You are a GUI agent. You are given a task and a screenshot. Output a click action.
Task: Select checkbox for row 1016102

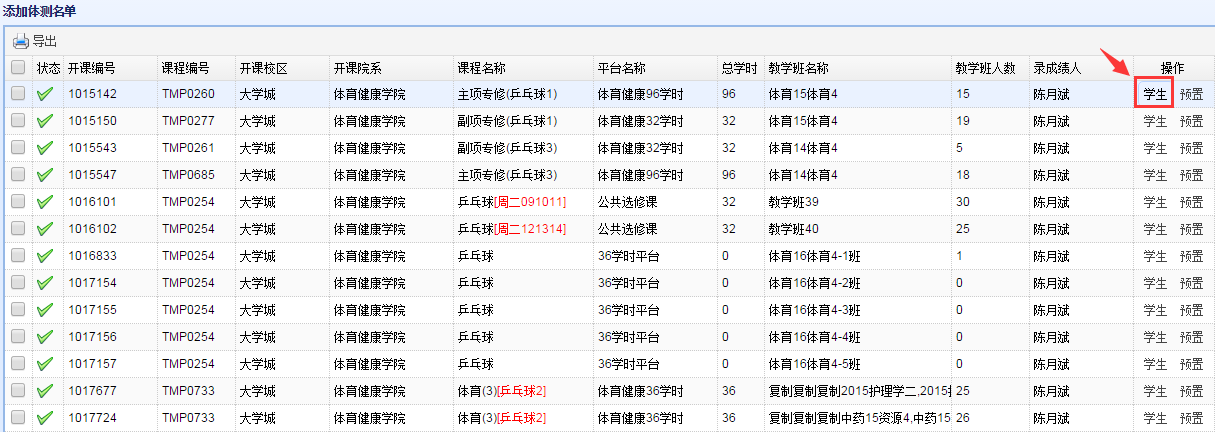18,229
